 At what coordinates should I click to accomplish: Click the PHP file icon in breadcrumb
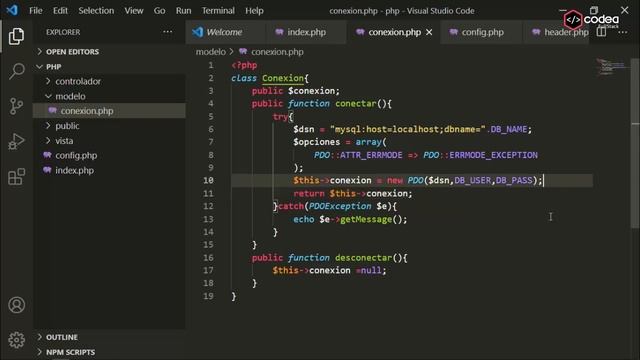pyautogui.click(x=243, y=51)
